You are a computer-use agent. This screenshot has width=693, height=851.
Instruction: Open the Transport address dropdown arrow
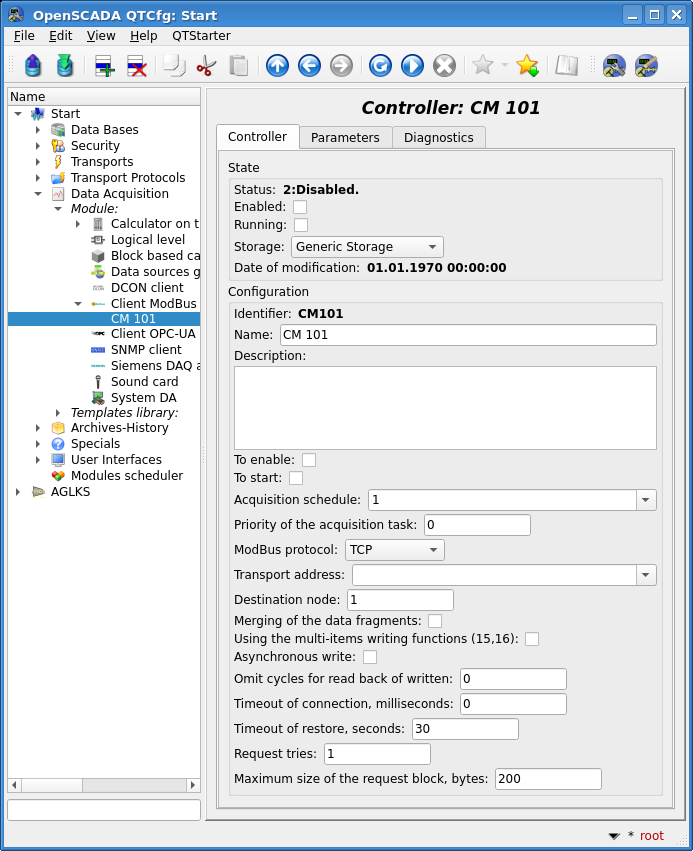(x=646, y=575)
